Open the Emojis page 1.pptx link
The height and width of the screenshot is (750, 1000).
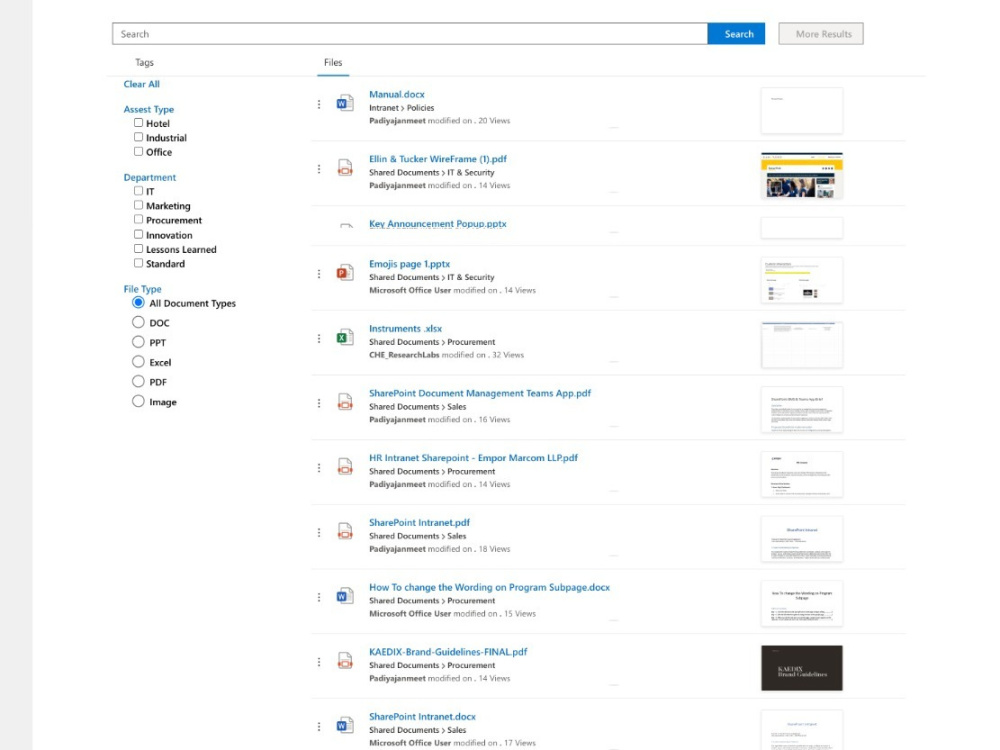(409, 264)
